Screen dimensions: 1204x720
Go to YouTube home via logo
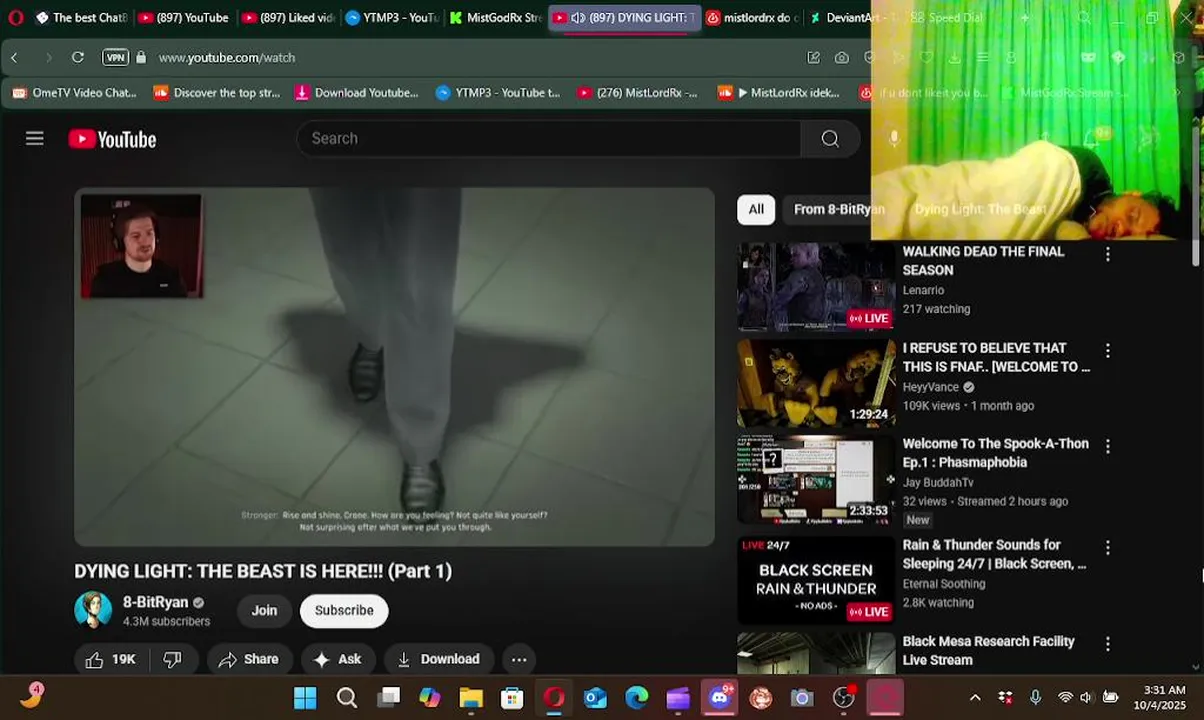(112, 139)
